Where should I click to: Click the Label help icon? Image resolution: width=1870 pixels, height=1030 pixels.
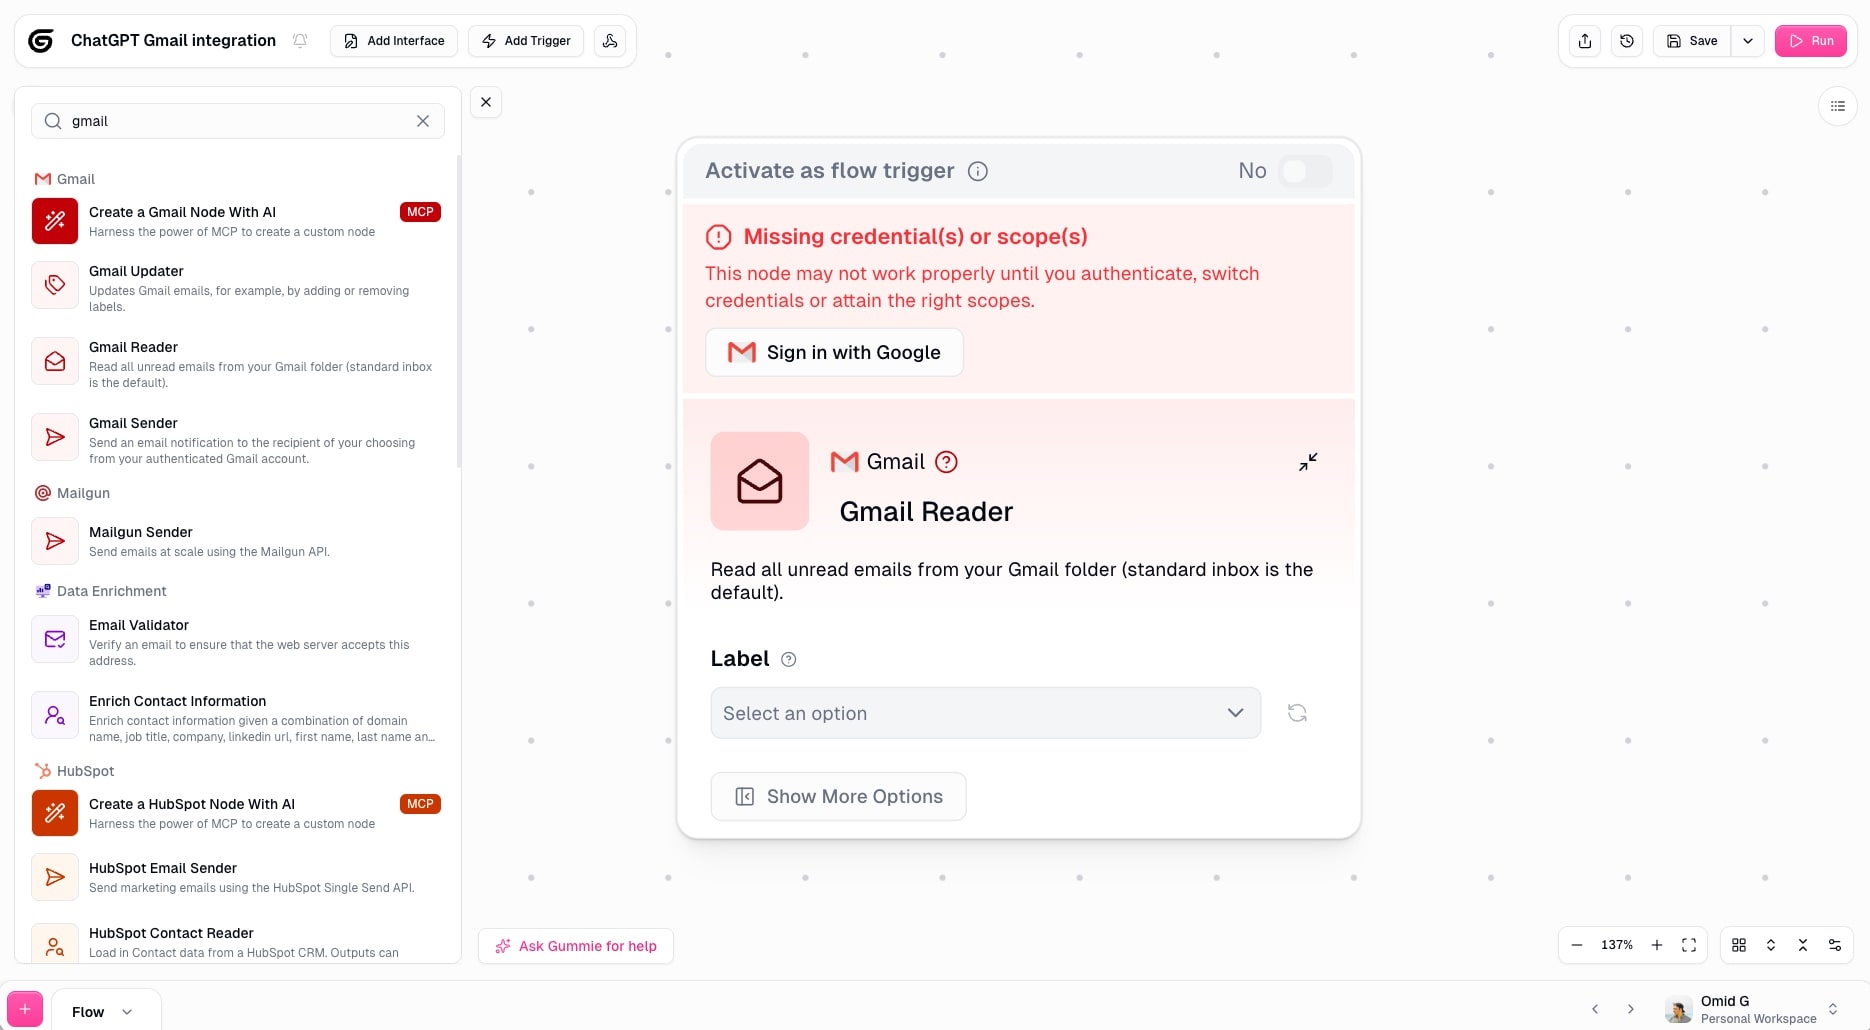click(x=789, y=659)
